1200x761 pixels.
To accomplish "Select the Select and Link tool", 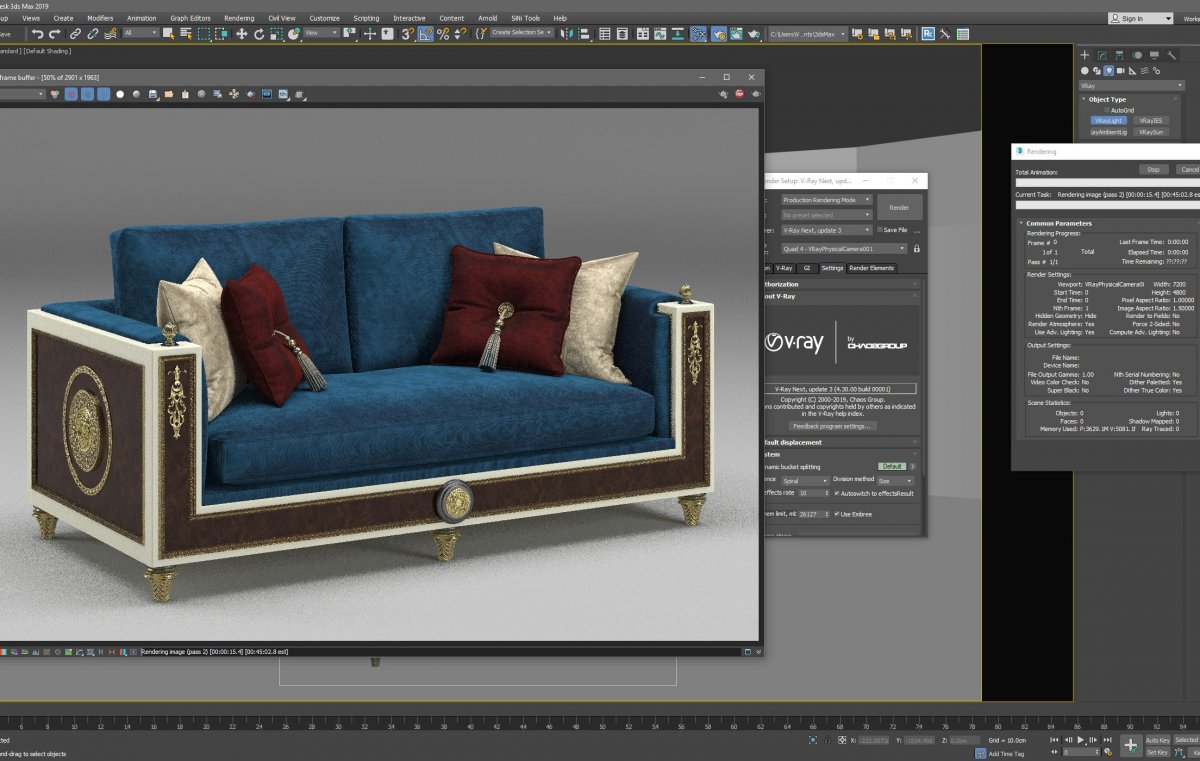I will pyautogui.click(x=76, y=33).
